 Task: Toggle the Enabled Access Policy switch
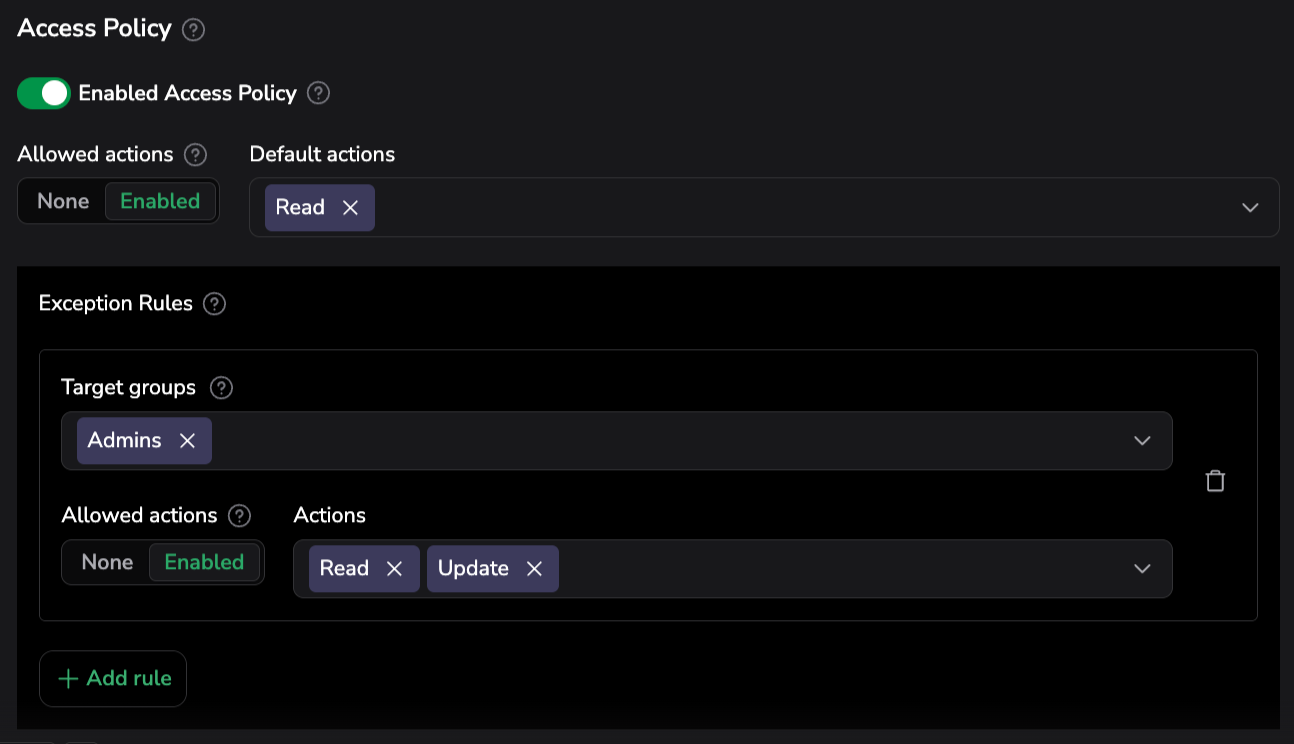tap(44, 93)
